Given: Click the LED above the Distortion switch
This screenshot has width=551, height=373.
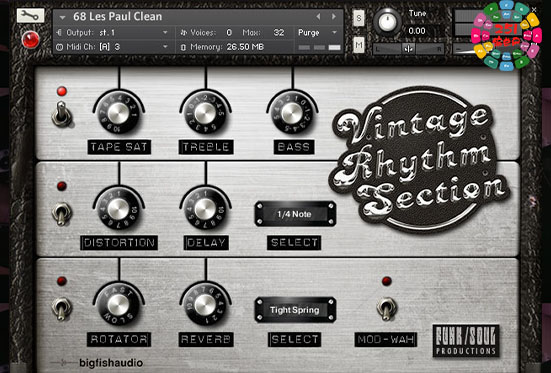Looking at the screenshot, I should point(62,186).
